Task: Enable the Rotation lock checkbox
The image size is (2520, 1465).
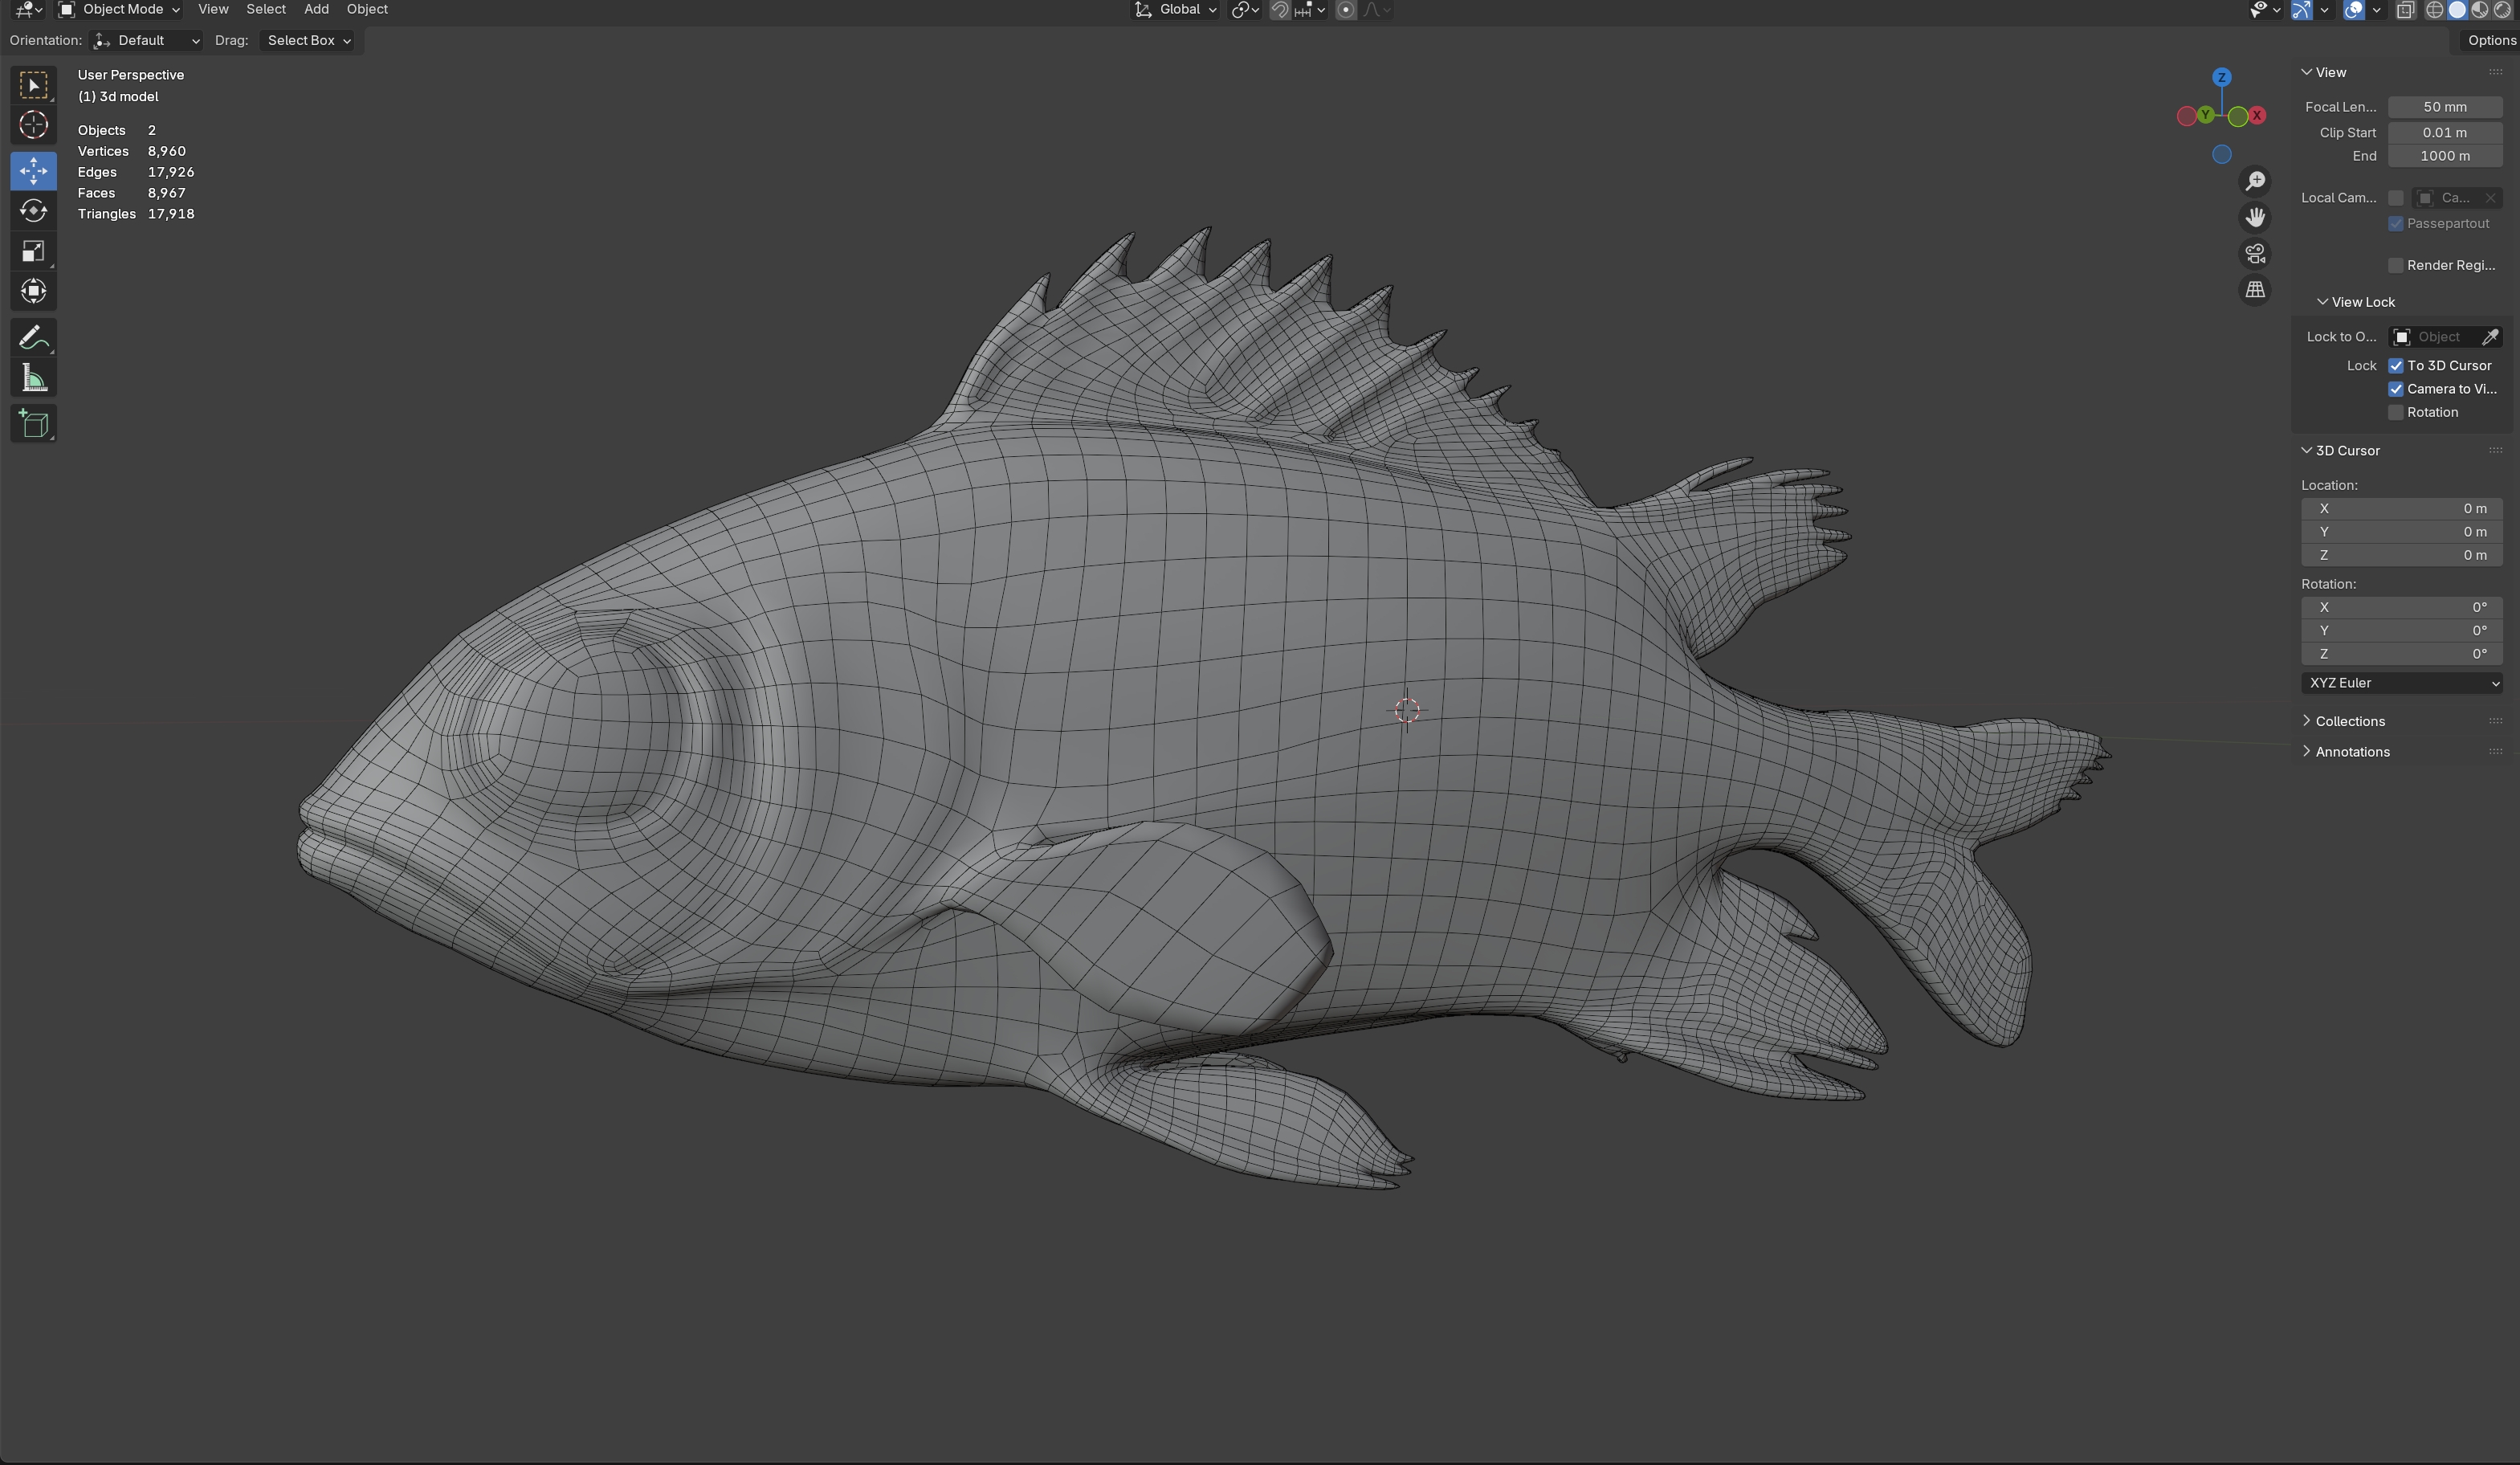Action: click(x=2395, y=413)
